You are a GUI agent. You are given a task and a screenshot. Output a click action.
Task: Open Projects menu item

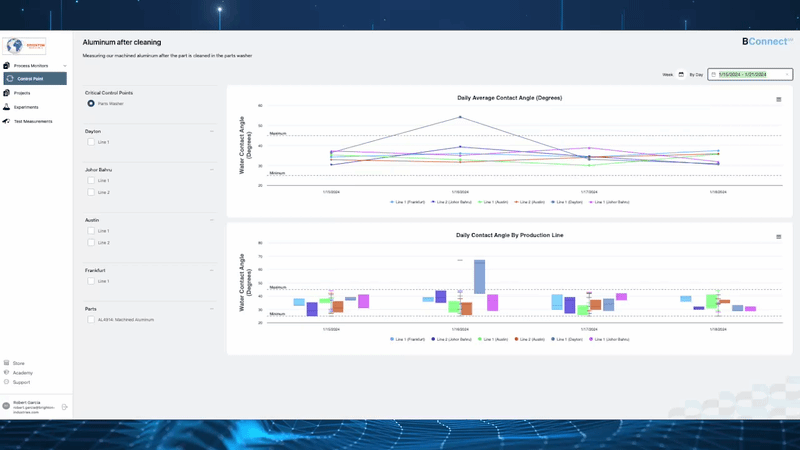coord(22,93)
